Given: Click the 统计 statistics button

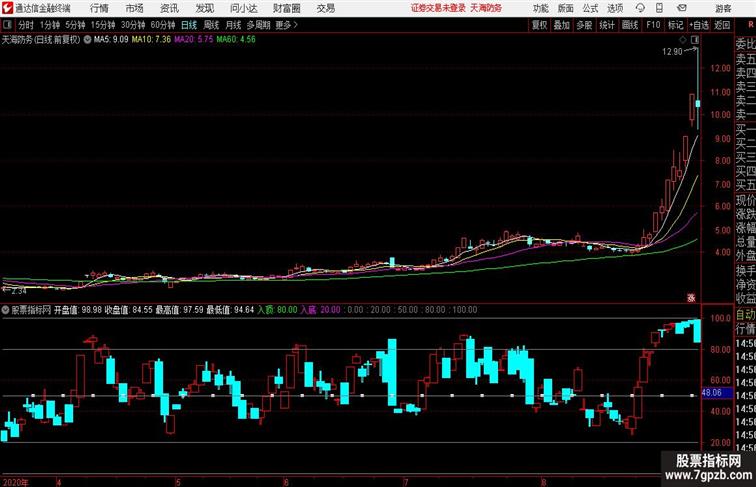Looking at the screenshot, I should tap(607, 25).
